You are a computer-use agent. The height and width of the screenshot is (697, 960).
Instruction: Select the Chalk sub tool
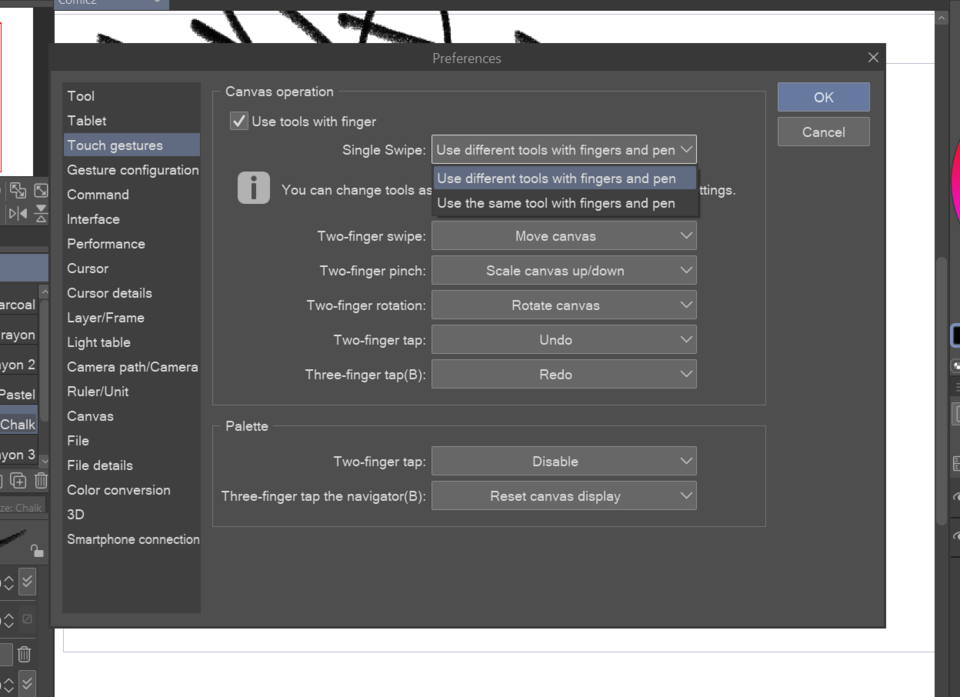pyautogui.click(x=19, y=424)
